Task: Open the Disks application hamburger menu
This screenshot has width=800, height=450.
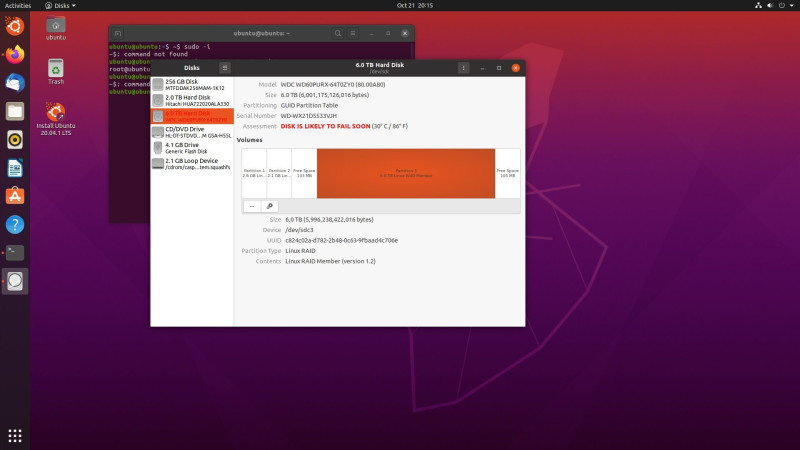Action: coord(224,68)
